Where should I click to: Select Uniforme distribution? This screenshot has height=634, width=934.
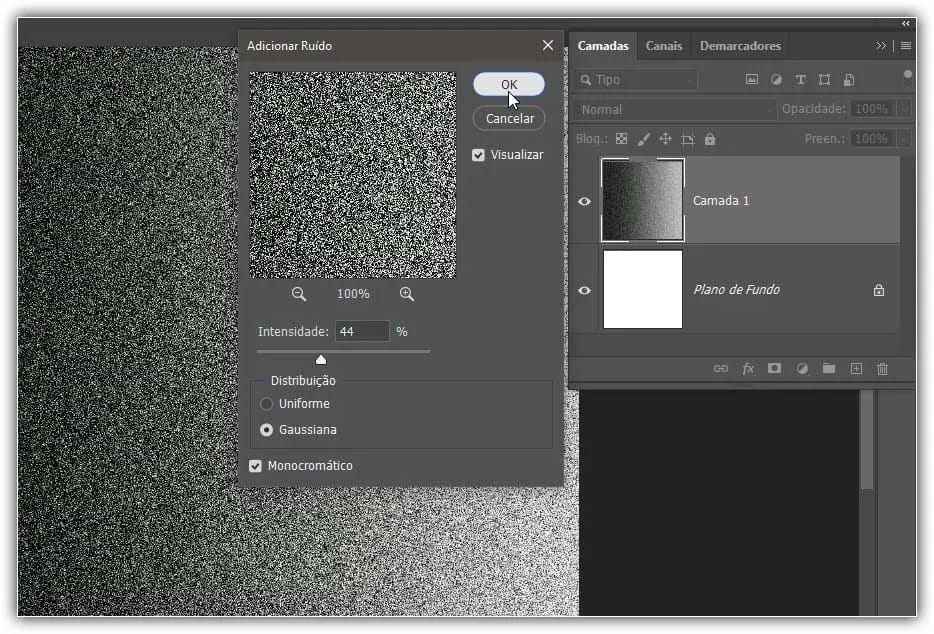(x=266, y=404)
